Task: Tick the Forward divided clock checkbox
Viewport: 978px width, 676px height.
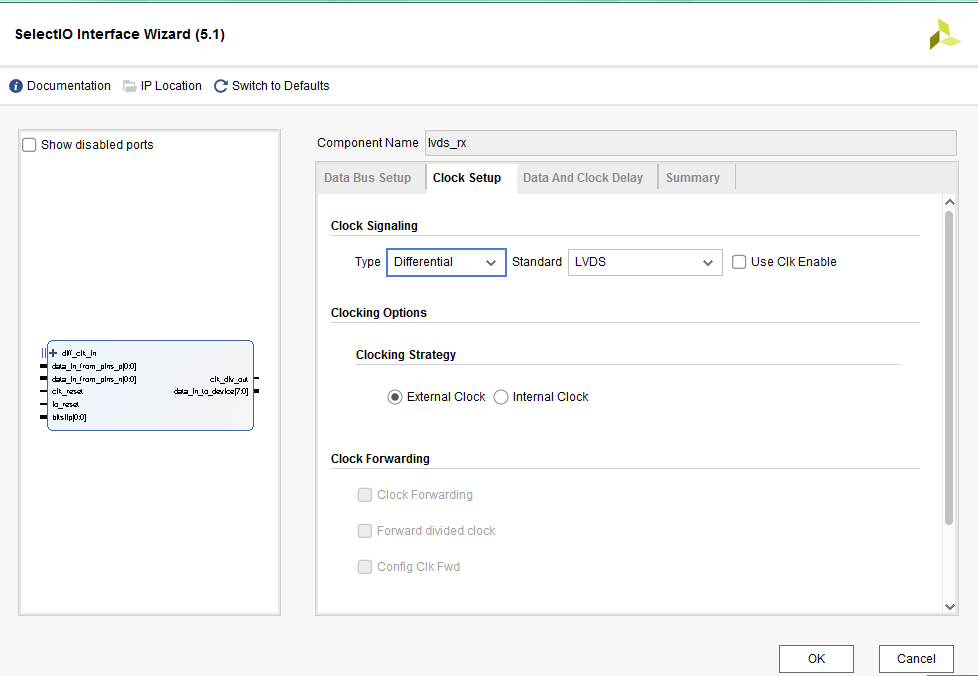Action: (365, 531)
